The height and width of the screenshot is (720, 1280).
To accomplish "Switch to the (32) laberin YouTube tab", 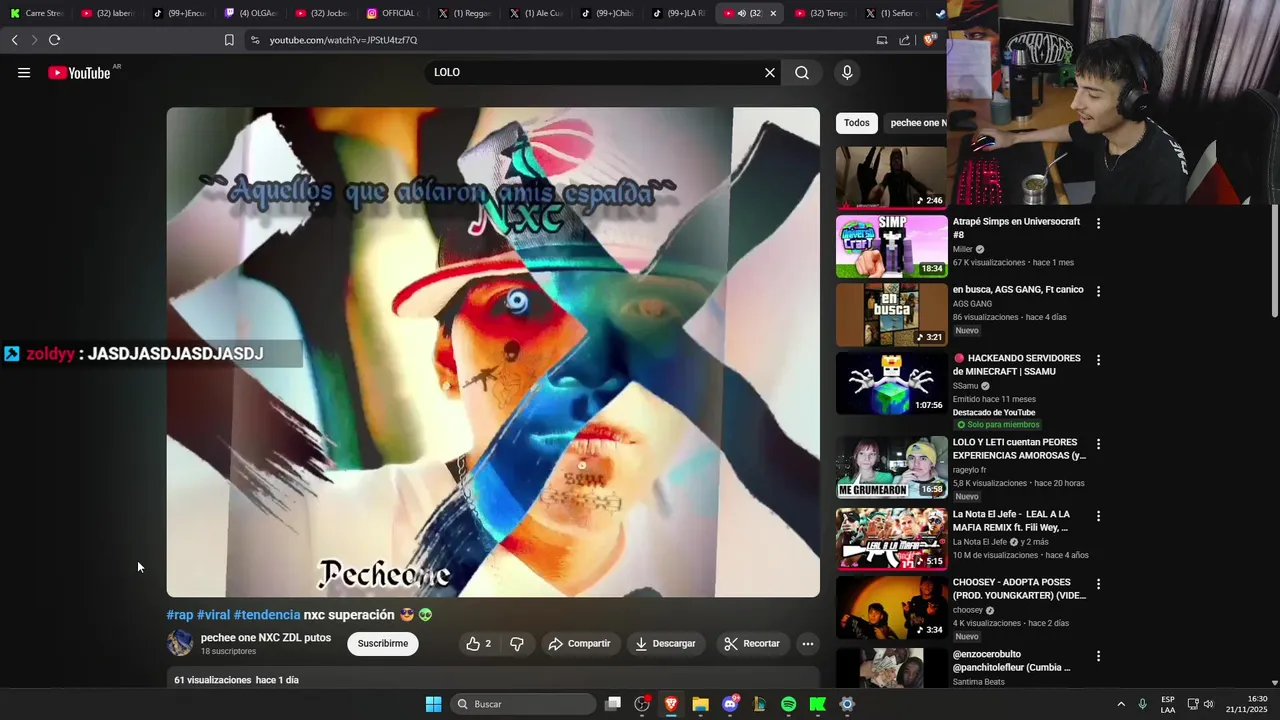I will click(x=107, y=13).
